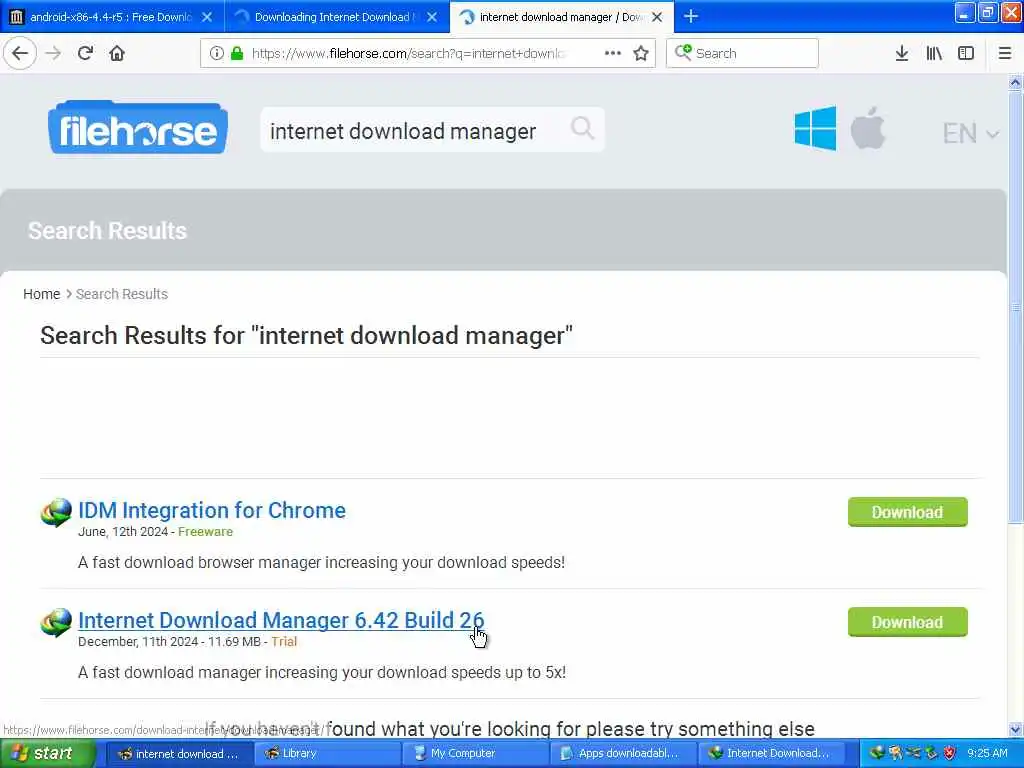Open My Computer from taskbar
This screenshot has height=768, width=1024.
[x=474, y=754]
